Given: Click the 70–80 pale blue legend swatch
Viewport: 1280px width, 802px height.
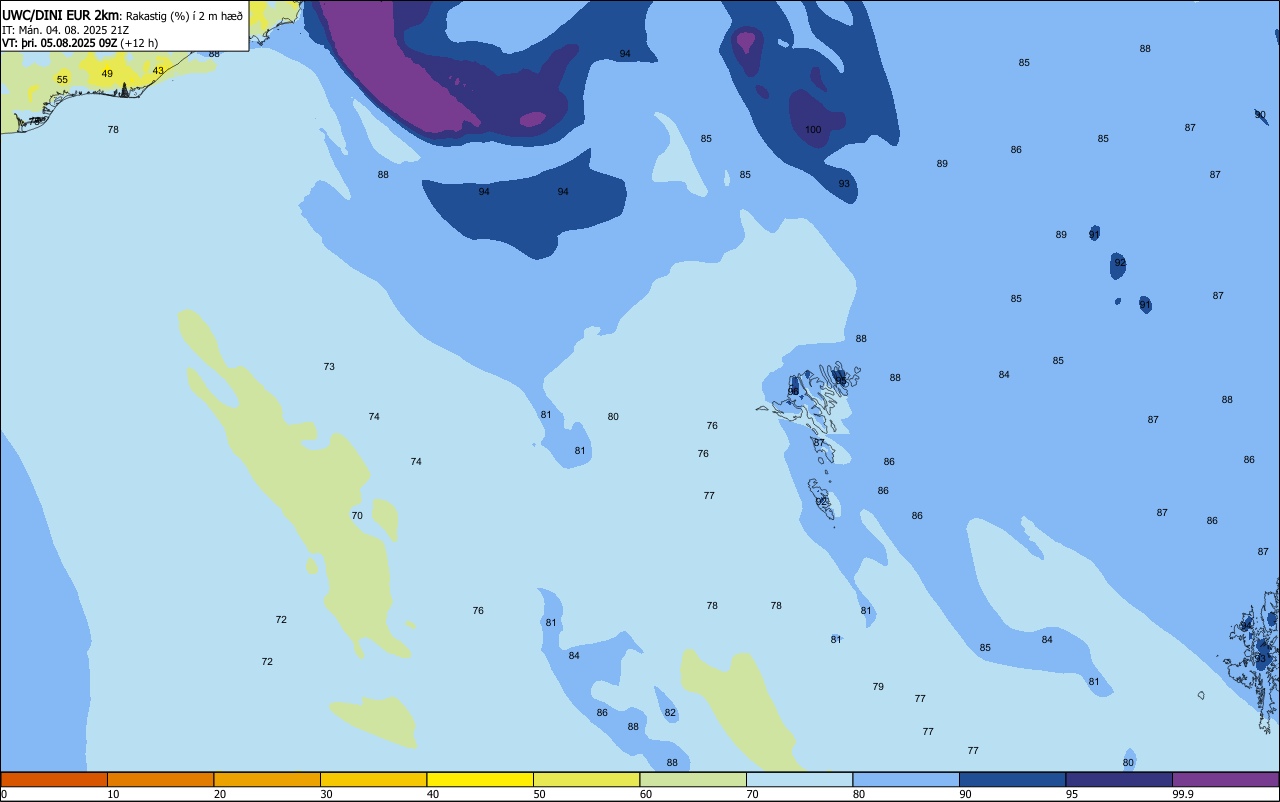Looking at the screenshot, I should [x=799, y=779].
